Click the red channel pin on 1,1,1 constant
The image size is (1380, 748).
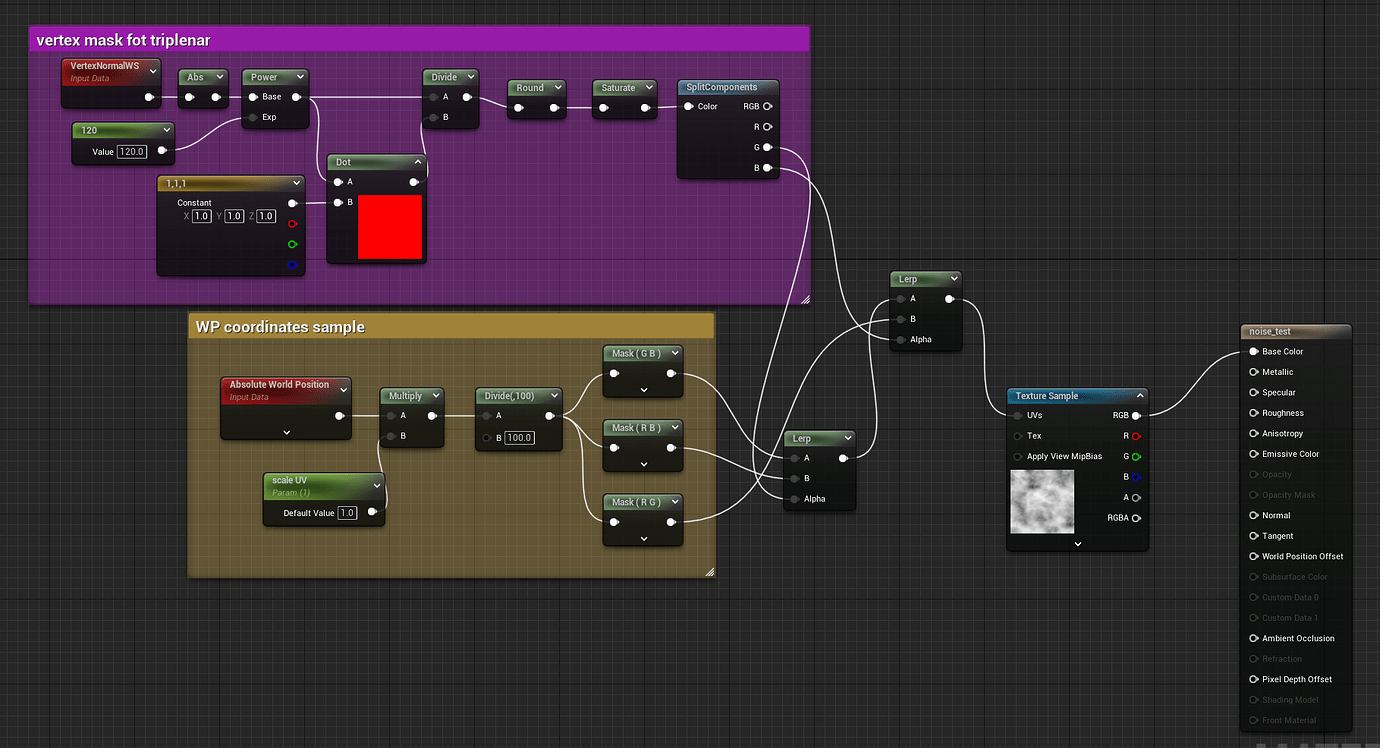(292, 224)
